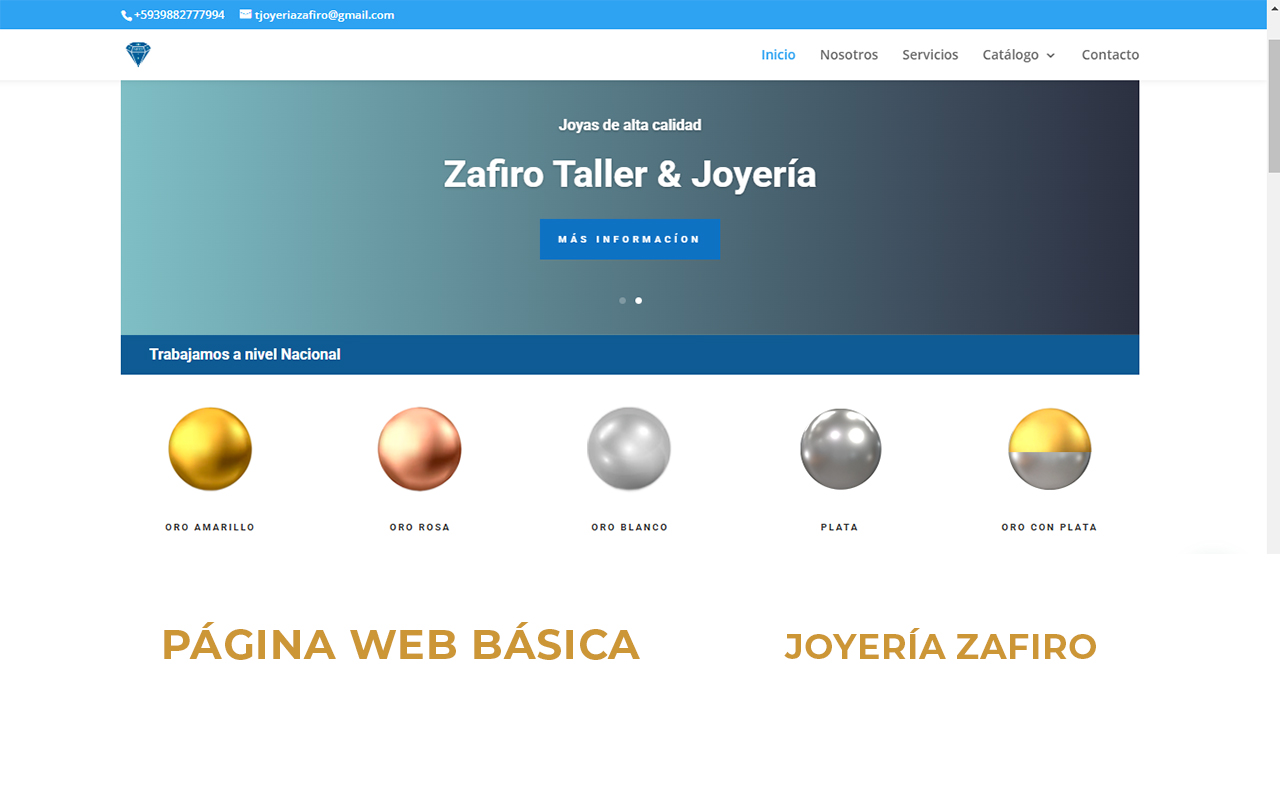Click the envelope email icon
This screenshot has height=793, width=1280.
point(246,15)
